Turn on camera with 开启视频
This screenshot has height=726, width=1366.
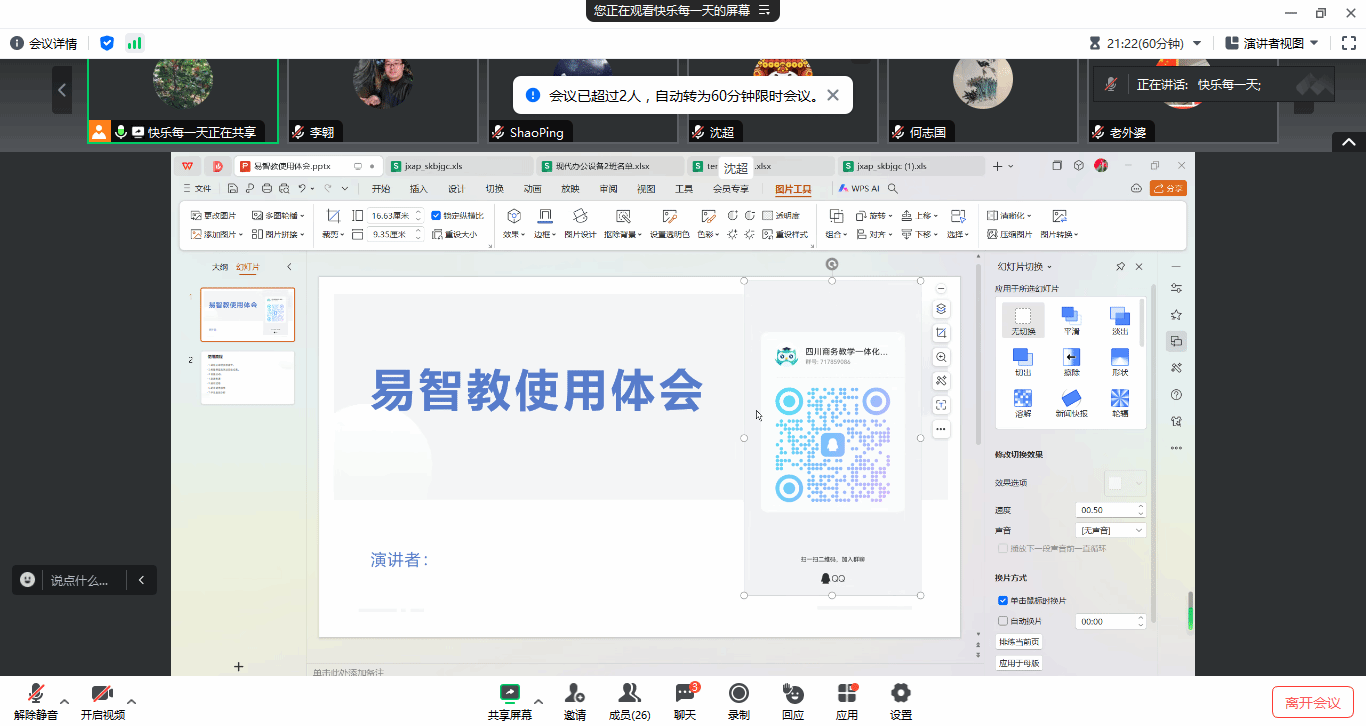pyautogui.click(x=102, y=695)
